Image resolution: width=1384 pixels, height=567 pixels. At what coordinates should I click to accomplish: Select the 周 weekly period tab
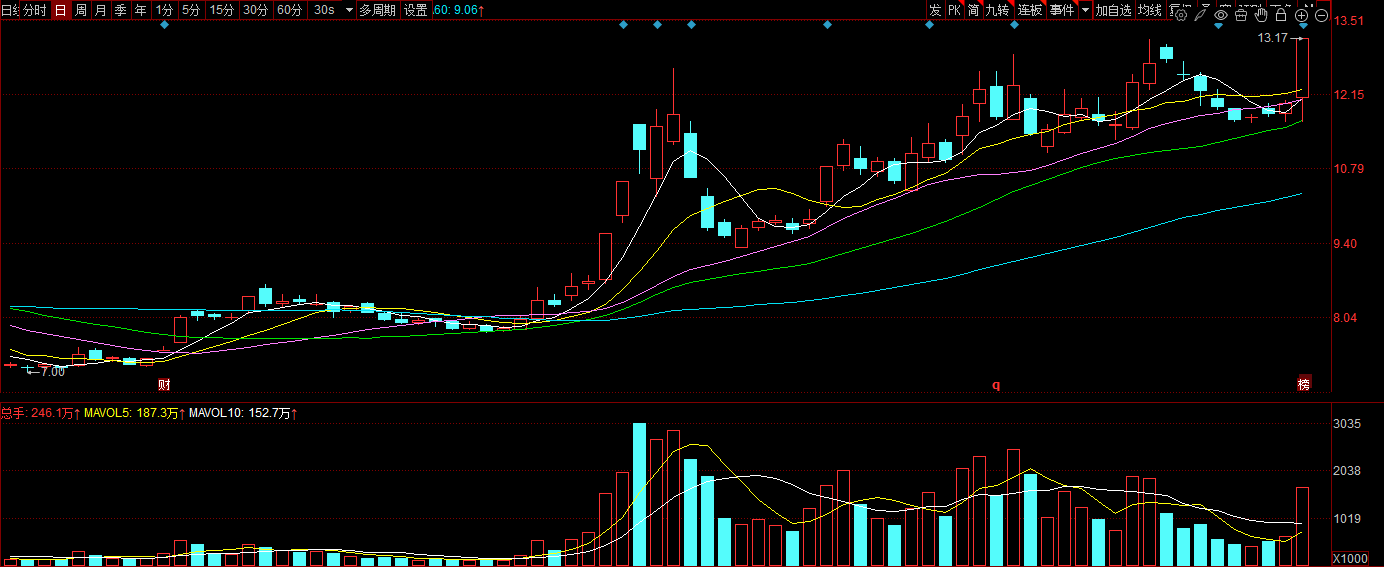(81, 10)
